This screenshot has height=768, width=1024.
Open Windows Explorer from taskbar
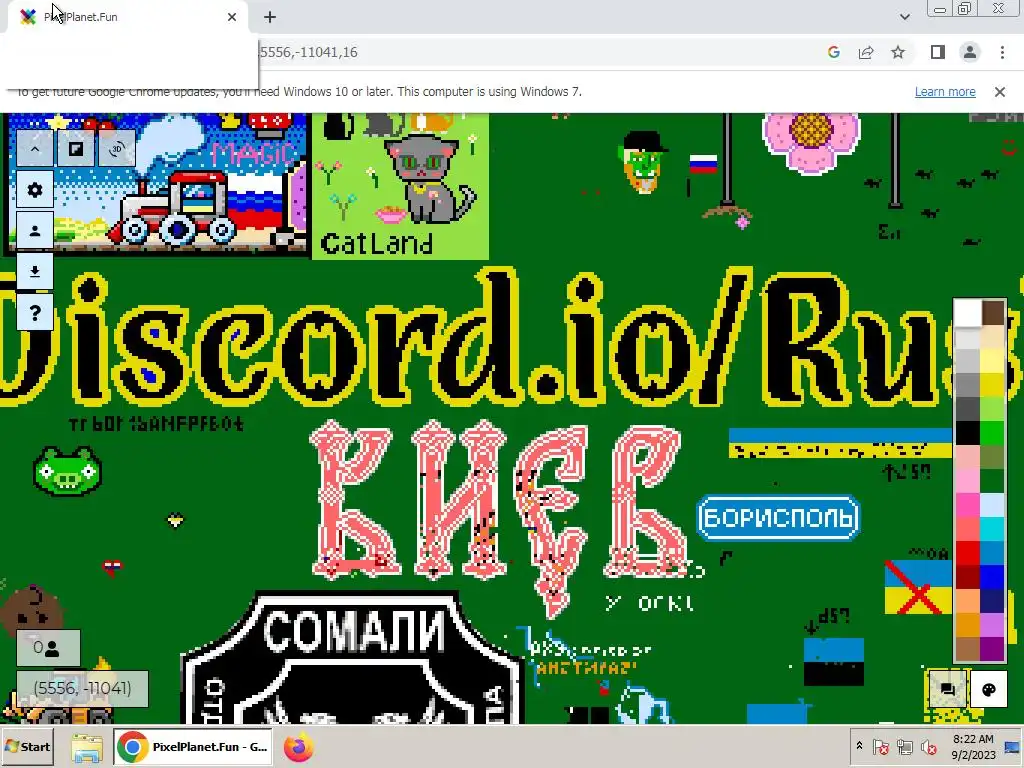click(x=87, y=748)
